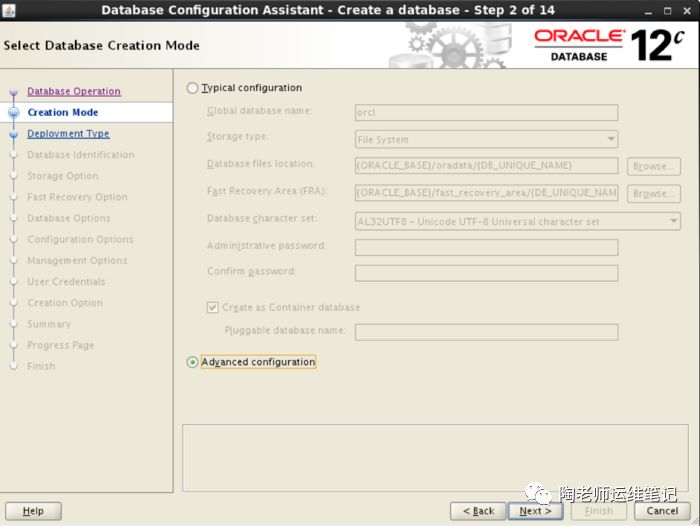Click the Database Operation step bullet icon

(14, 92)
